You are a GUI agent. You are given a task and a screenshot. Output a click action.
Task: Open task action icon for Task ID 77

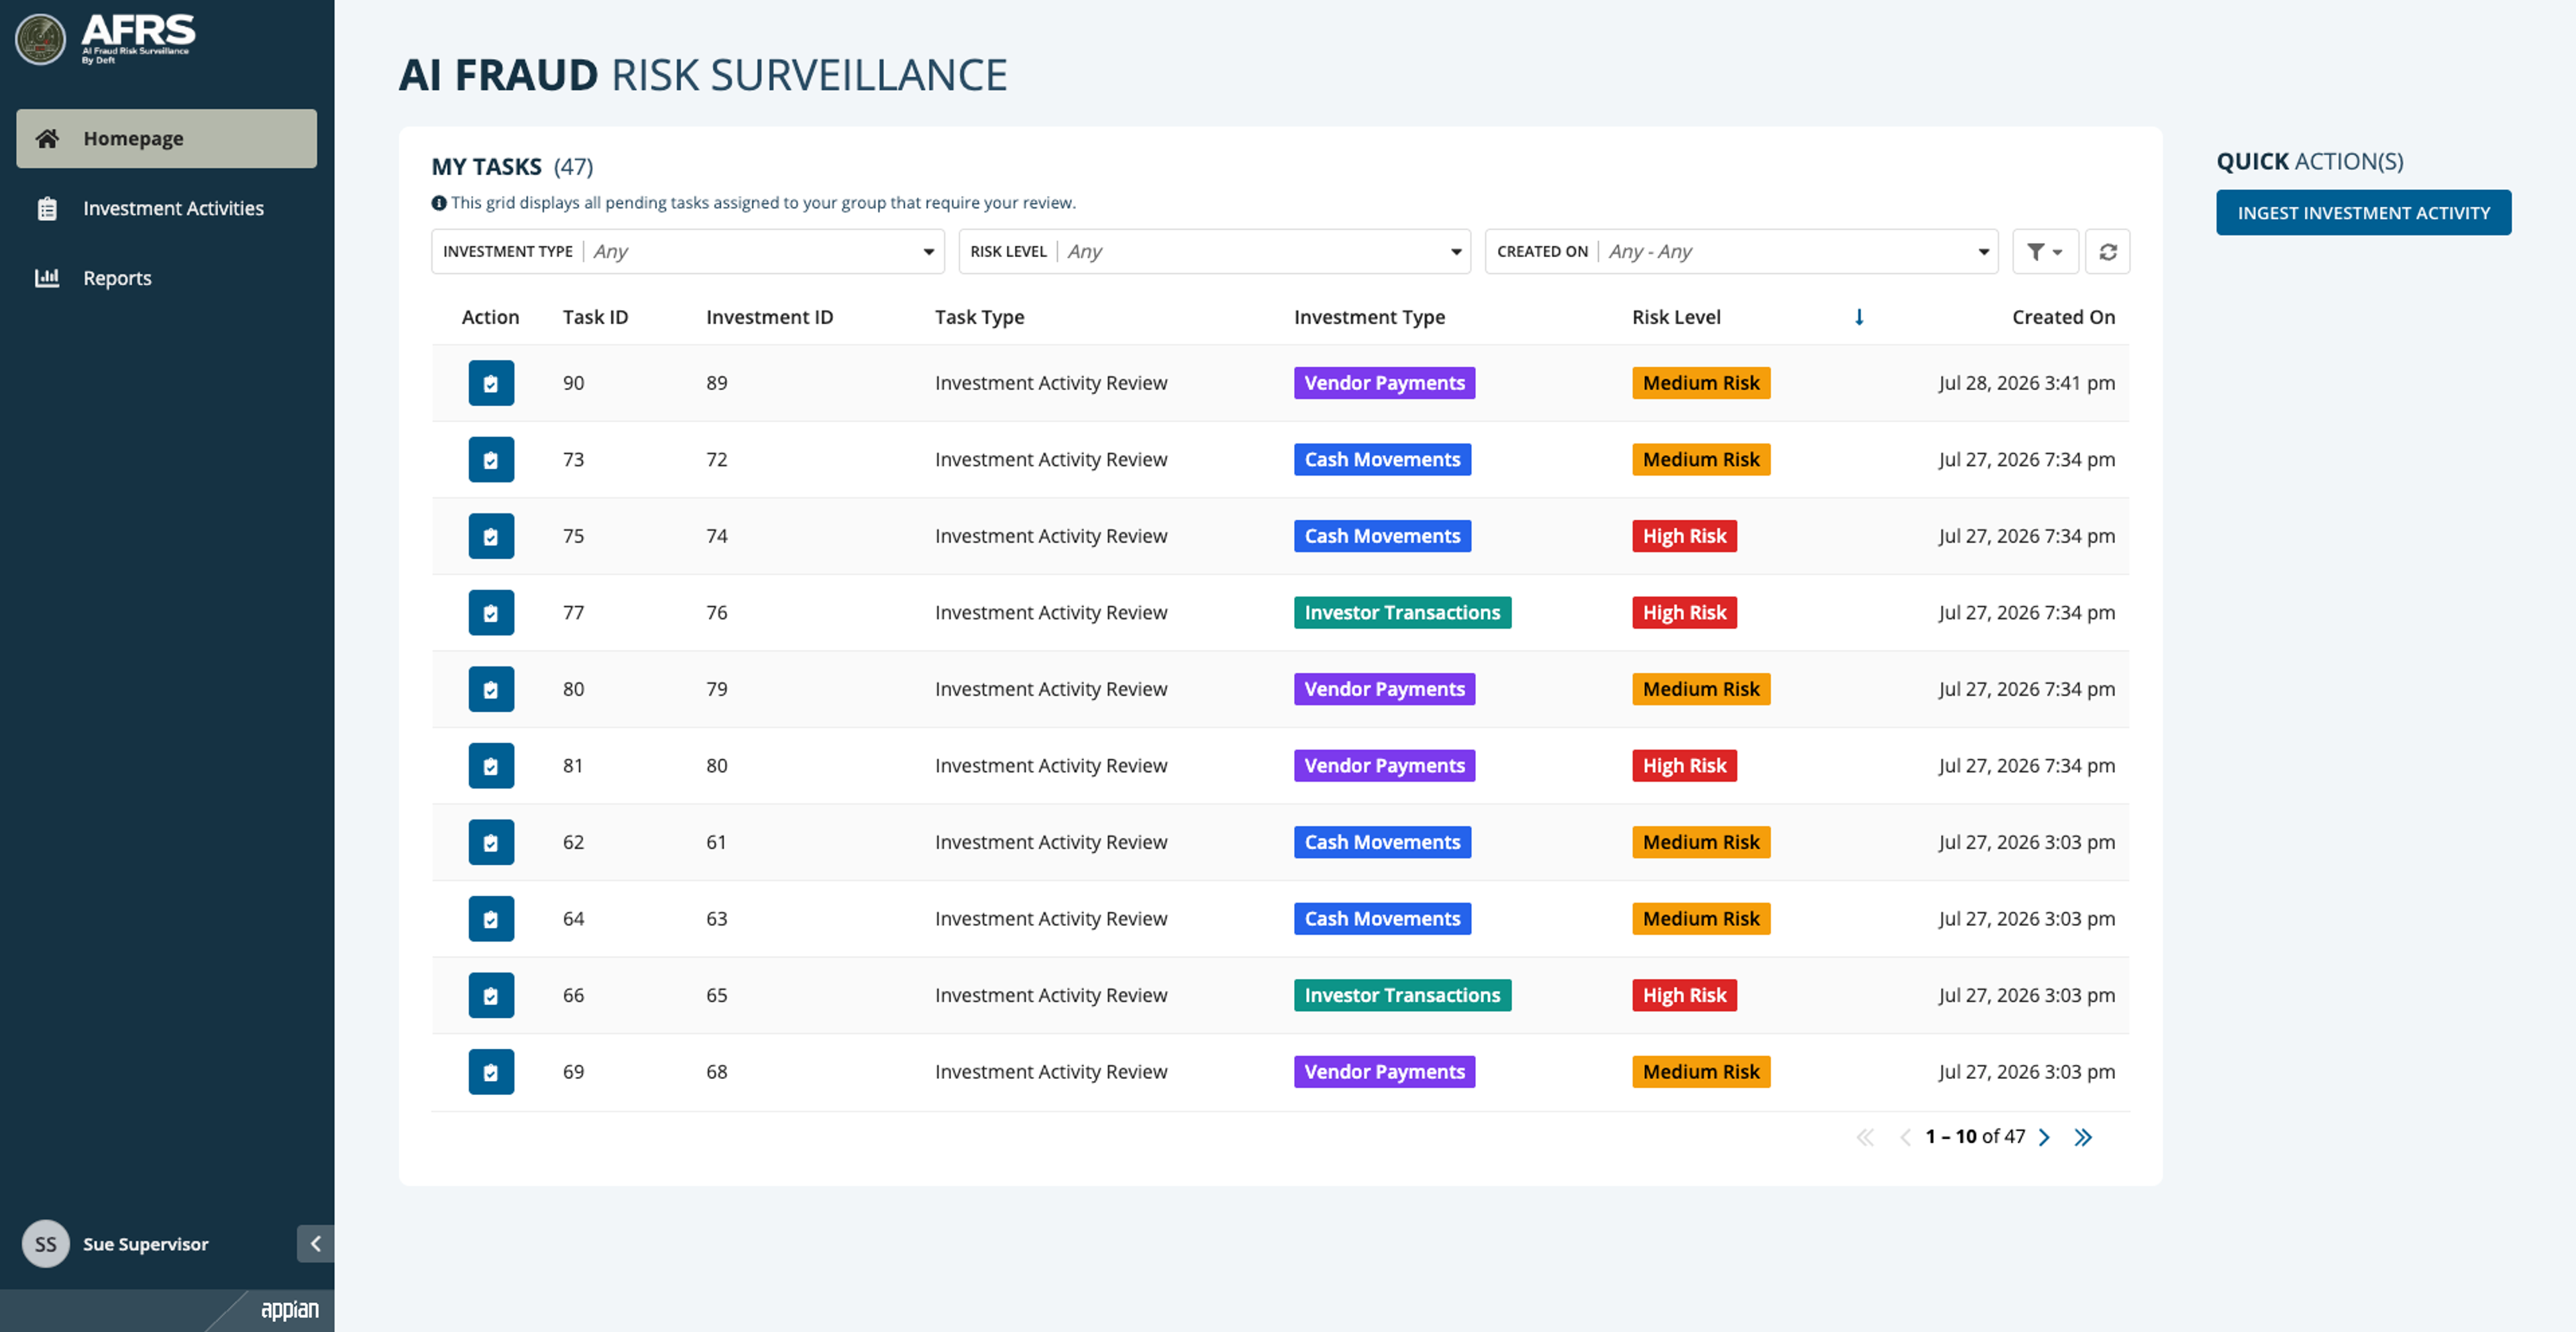[x=491, y=613]
